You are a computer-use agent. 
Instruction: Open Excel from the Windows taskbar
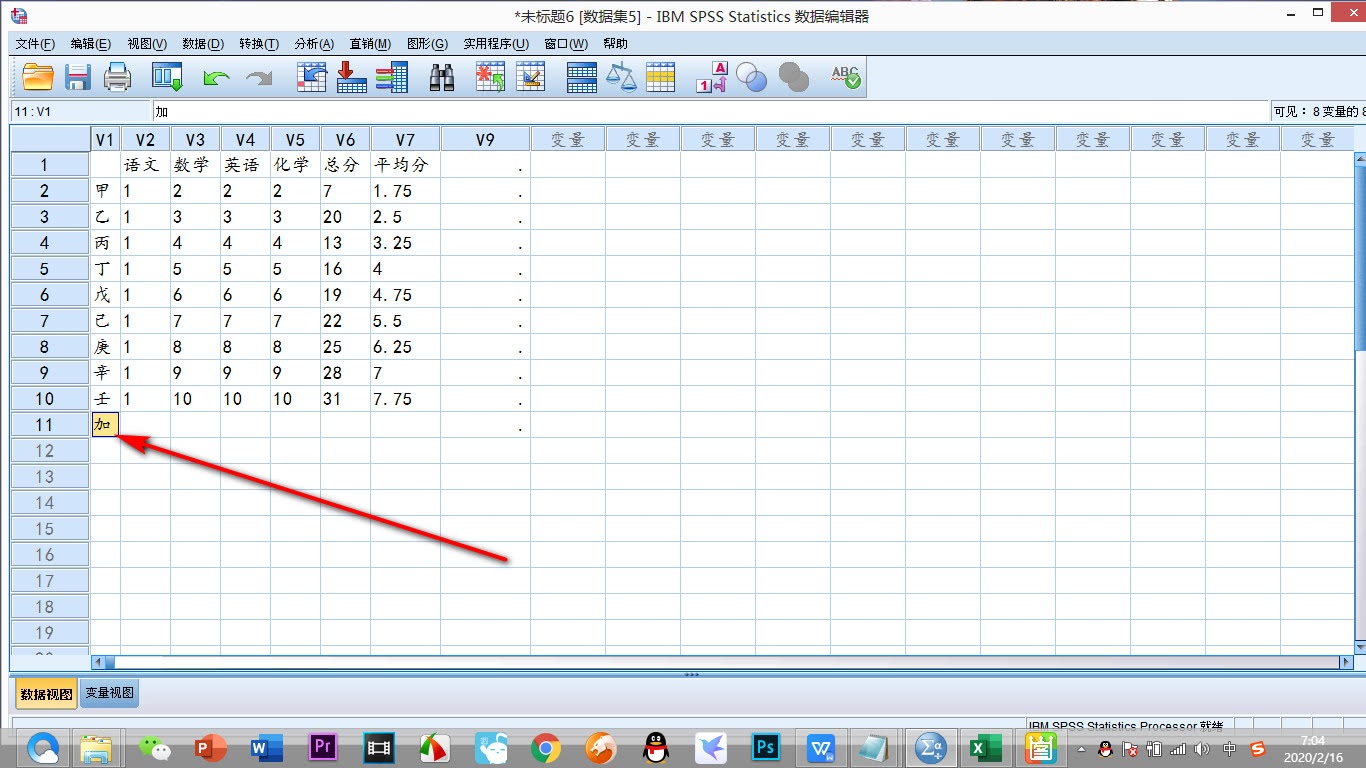pos(980,747)
